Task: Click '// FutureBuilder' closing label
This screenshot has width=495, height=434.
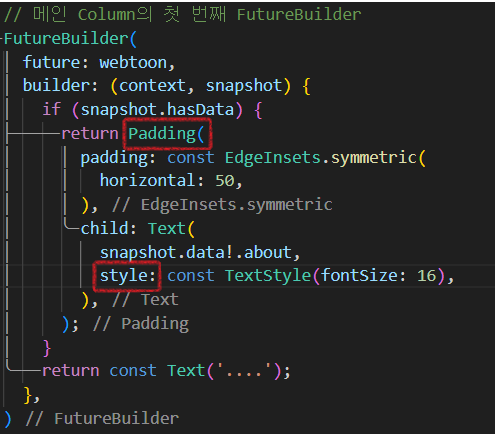Action: click(x=102, y=418)
